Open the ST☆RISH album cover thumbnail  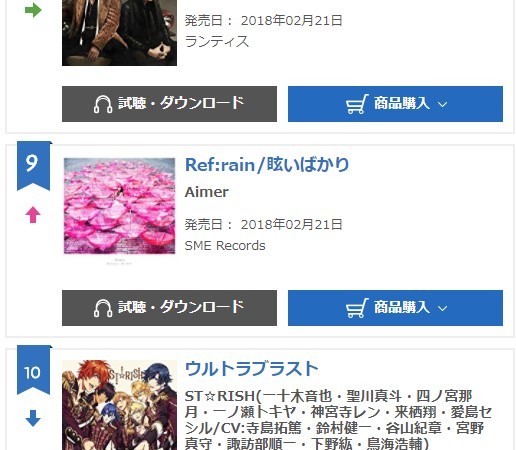(119, 405)
